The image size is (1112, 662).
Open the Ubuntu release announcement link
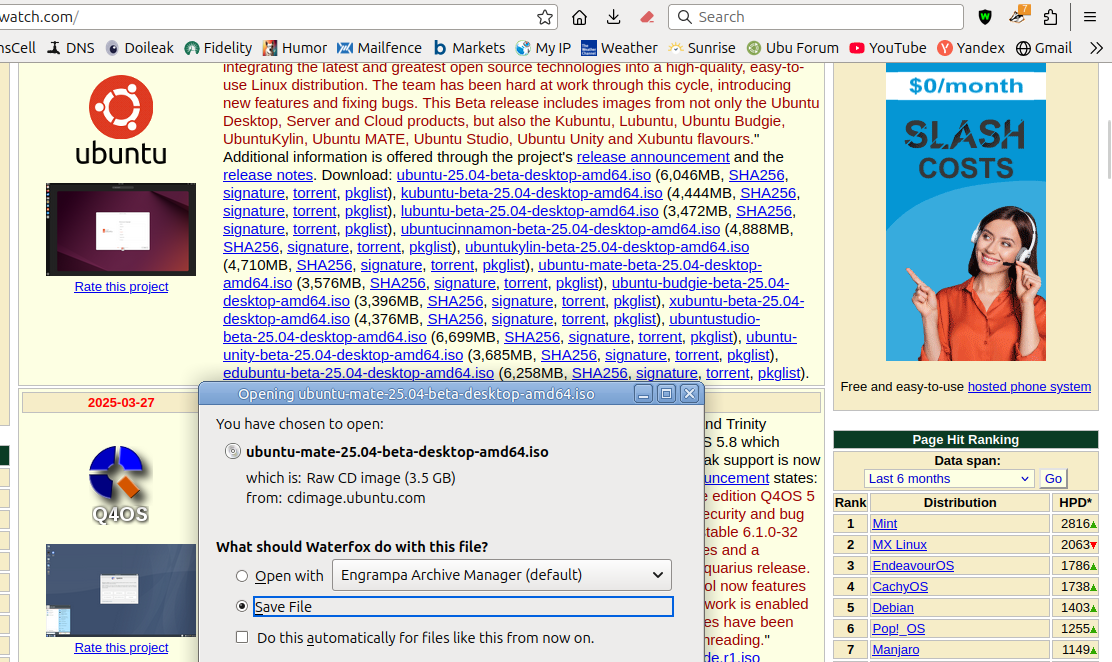[x=652, y=157]
